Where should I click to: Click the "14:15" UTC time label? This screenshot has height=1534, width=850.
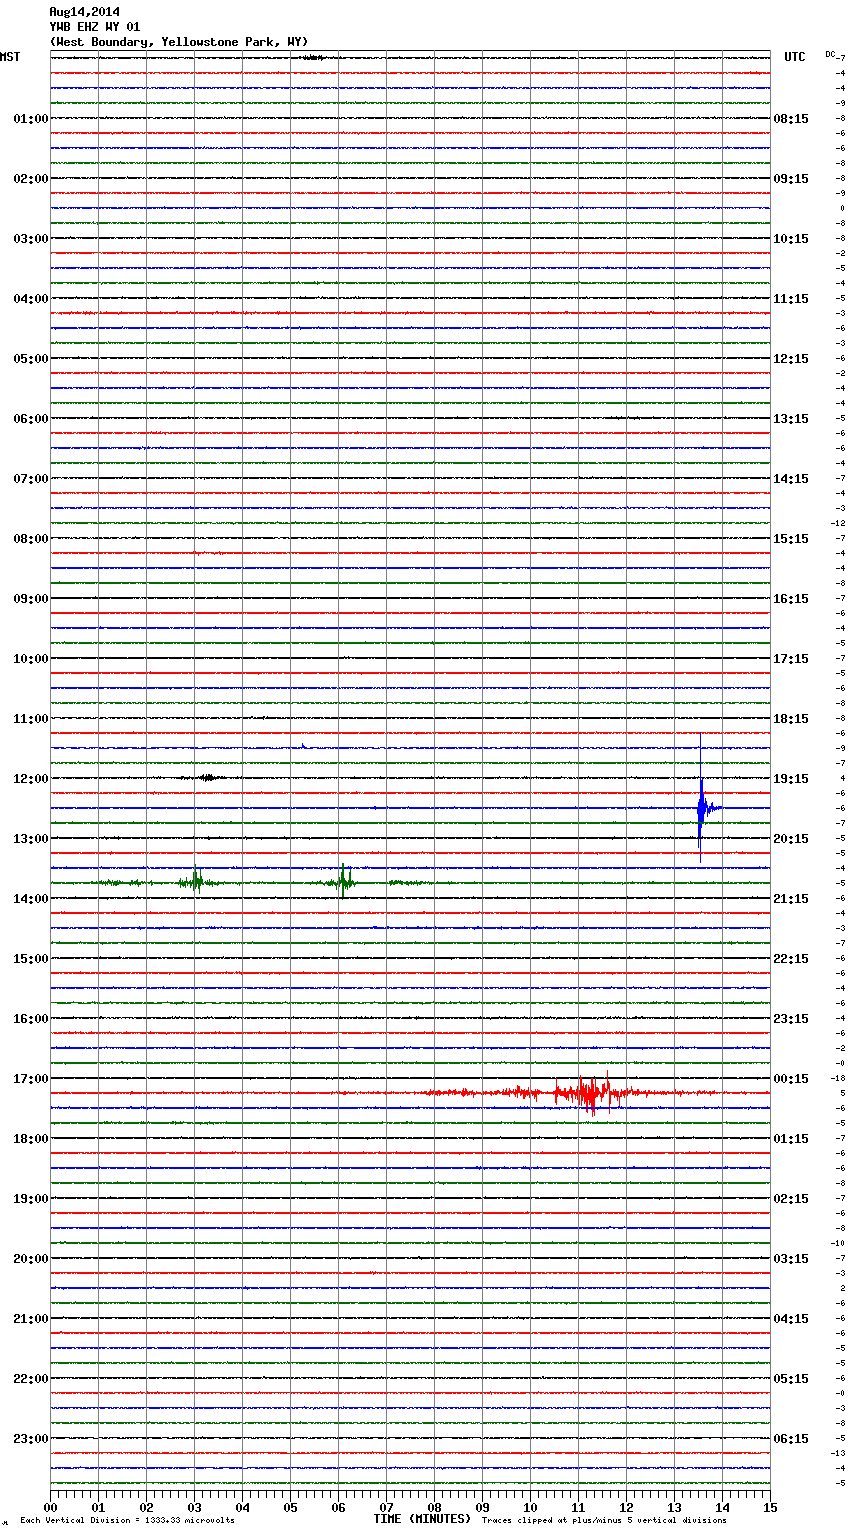coord(791,479)
